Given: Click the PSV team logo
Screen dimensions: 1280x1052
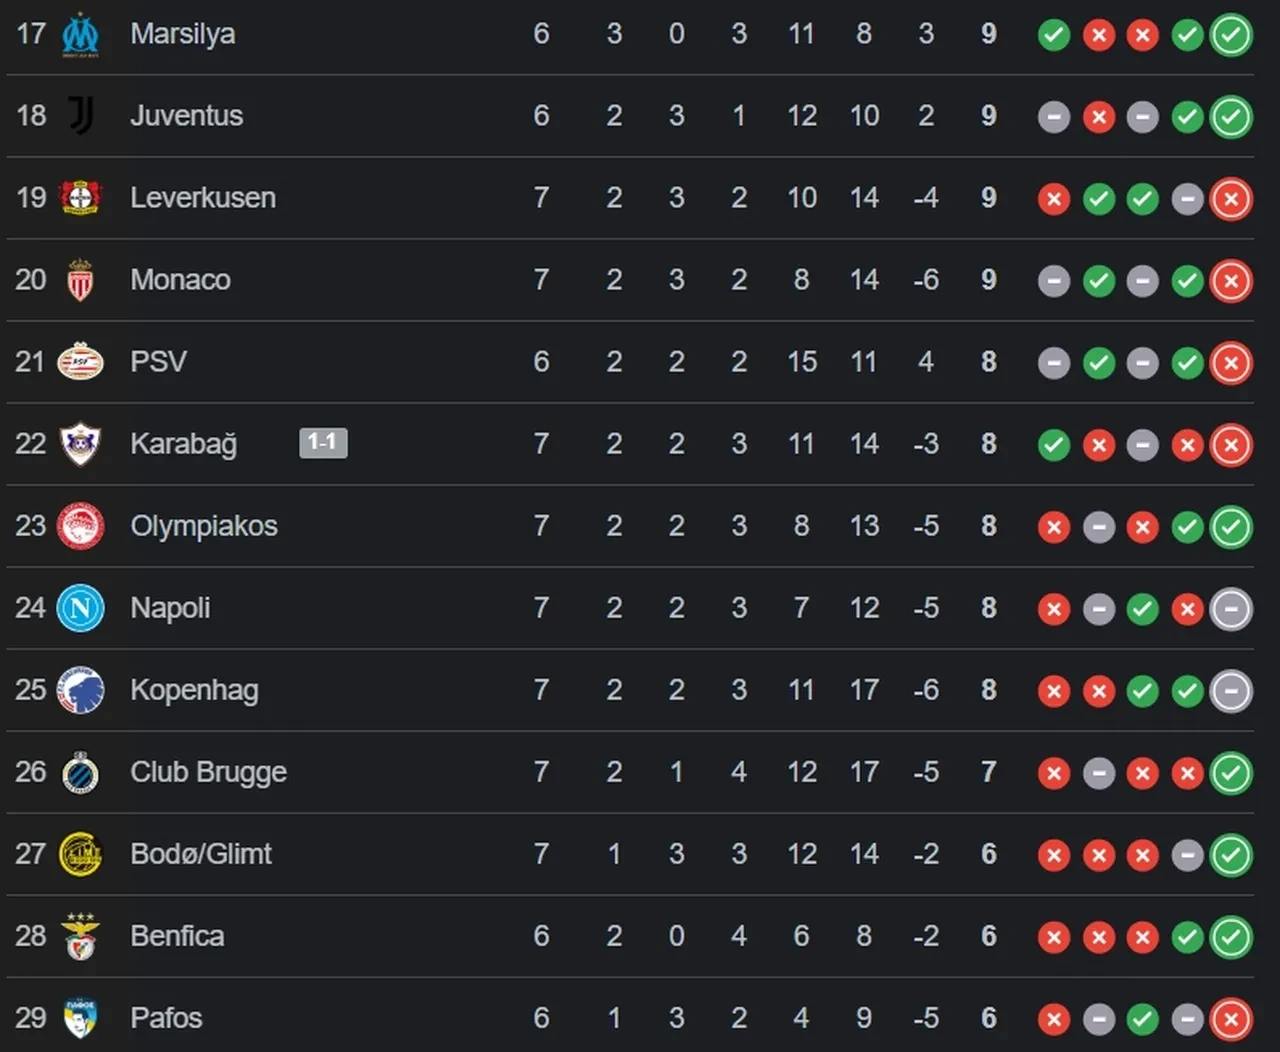Looking at the screenshot, I should (81, 362).
